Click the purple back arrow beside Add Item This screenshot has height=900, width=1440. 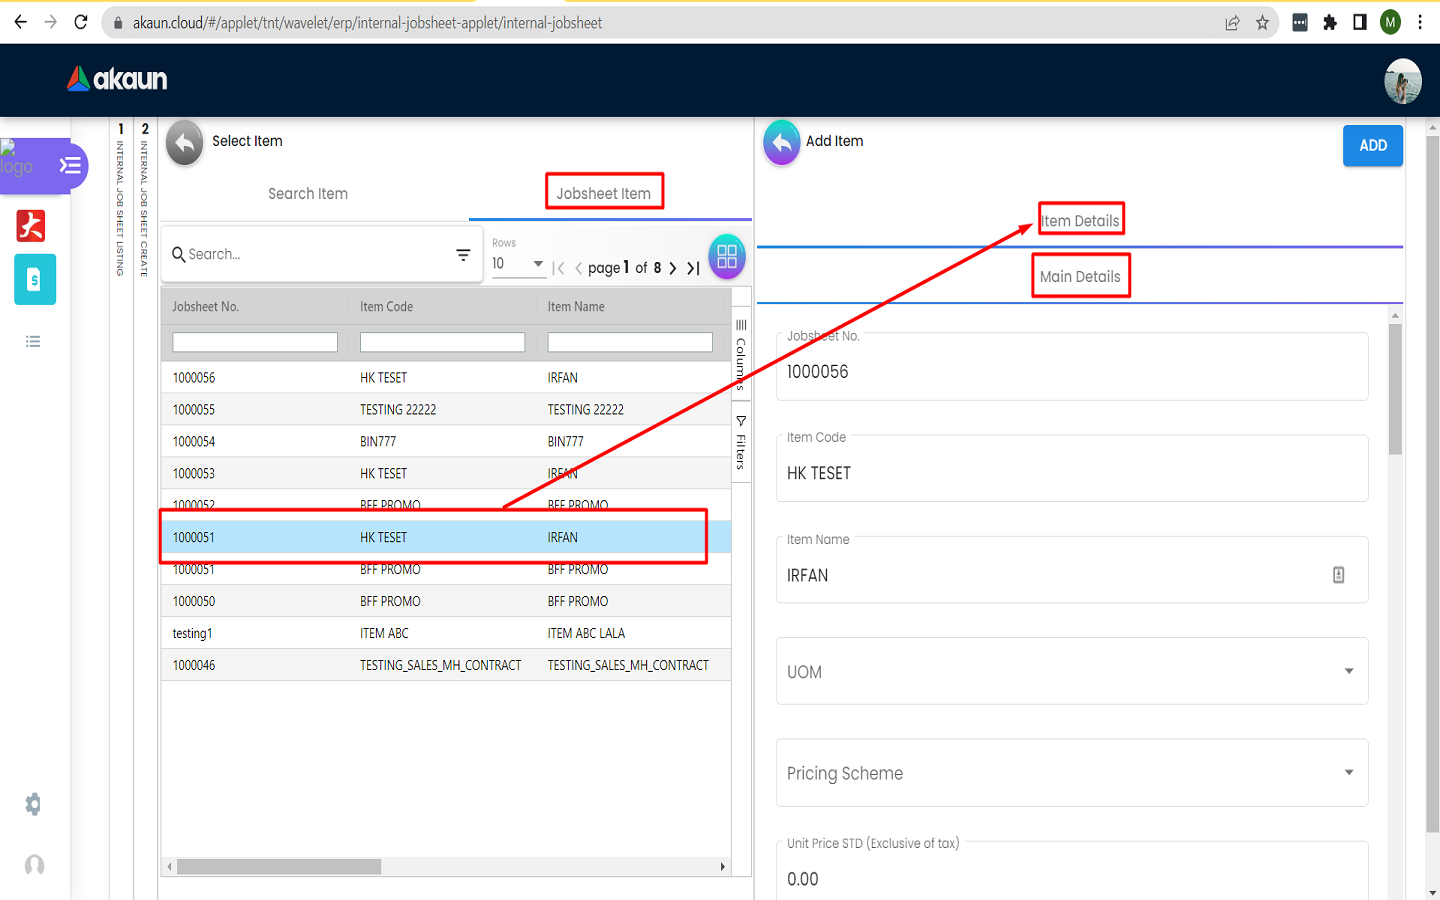pos(782,142)
